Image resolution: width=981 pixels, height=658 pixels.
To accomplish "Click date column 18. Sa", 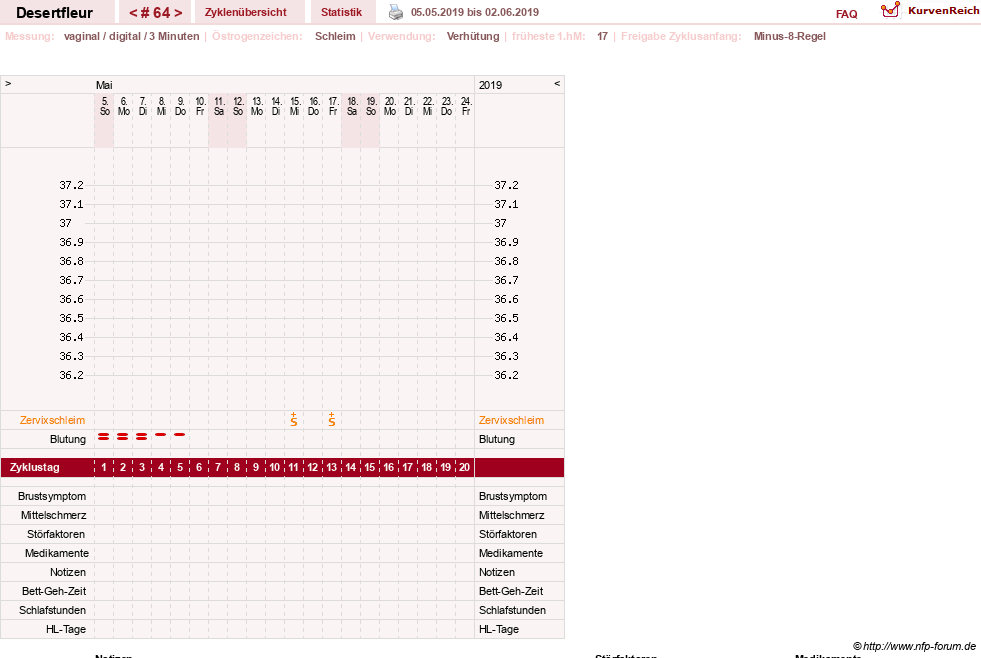I will click(352, 106).
